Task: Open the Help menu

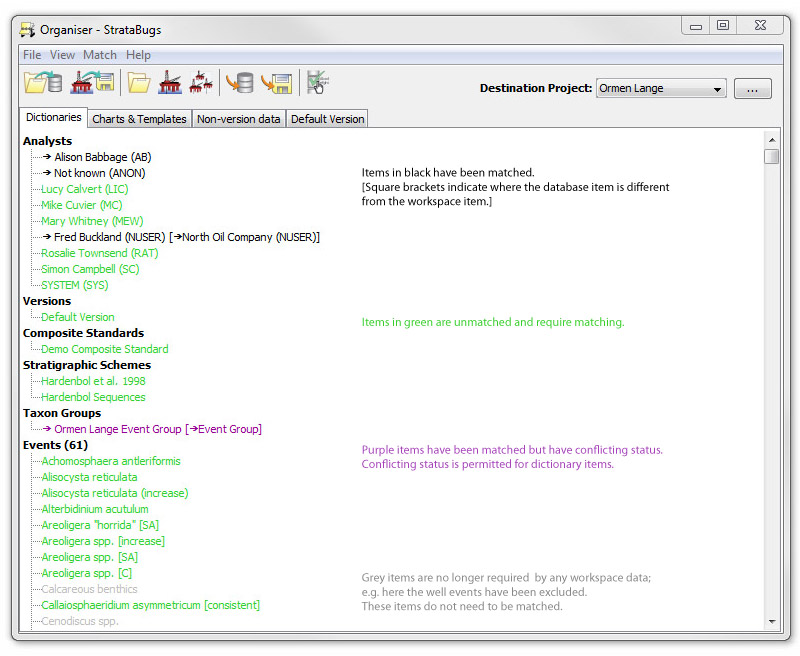Action: coord(139,55)
